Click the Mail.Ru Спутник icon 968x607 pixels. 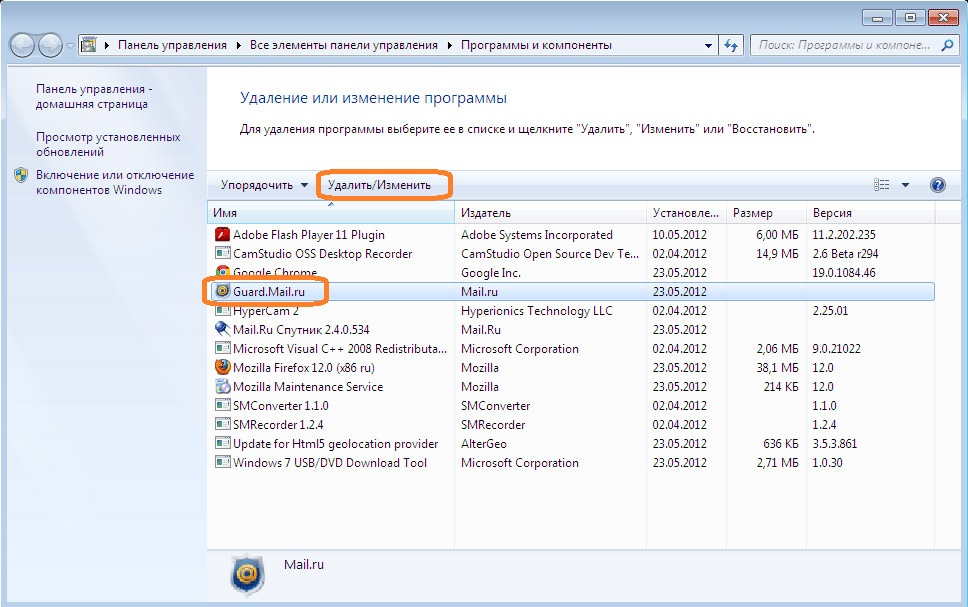point(223,330)
